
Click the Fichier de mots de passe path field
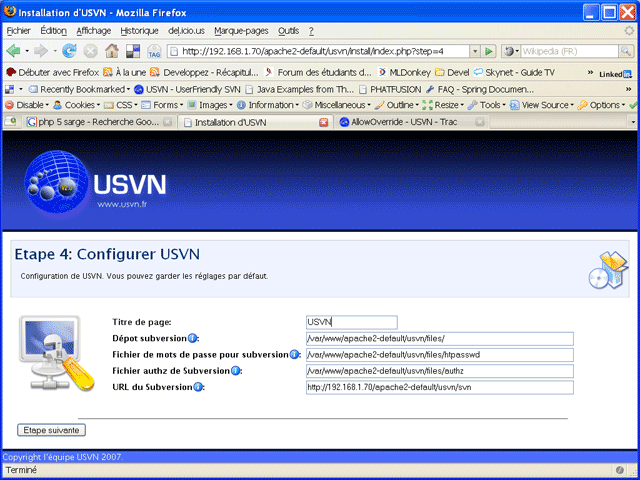[x=439, y=354]
